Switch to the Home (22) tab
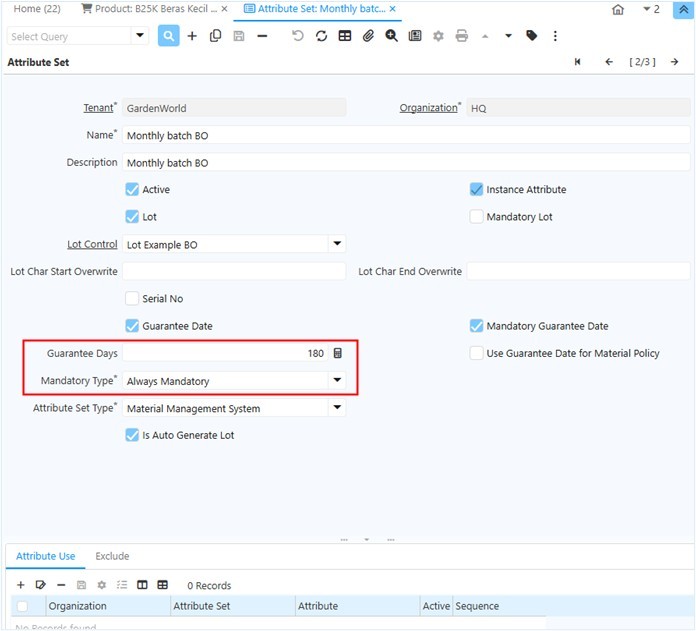Screen dimensions: 696x631 tap(37, 9)
